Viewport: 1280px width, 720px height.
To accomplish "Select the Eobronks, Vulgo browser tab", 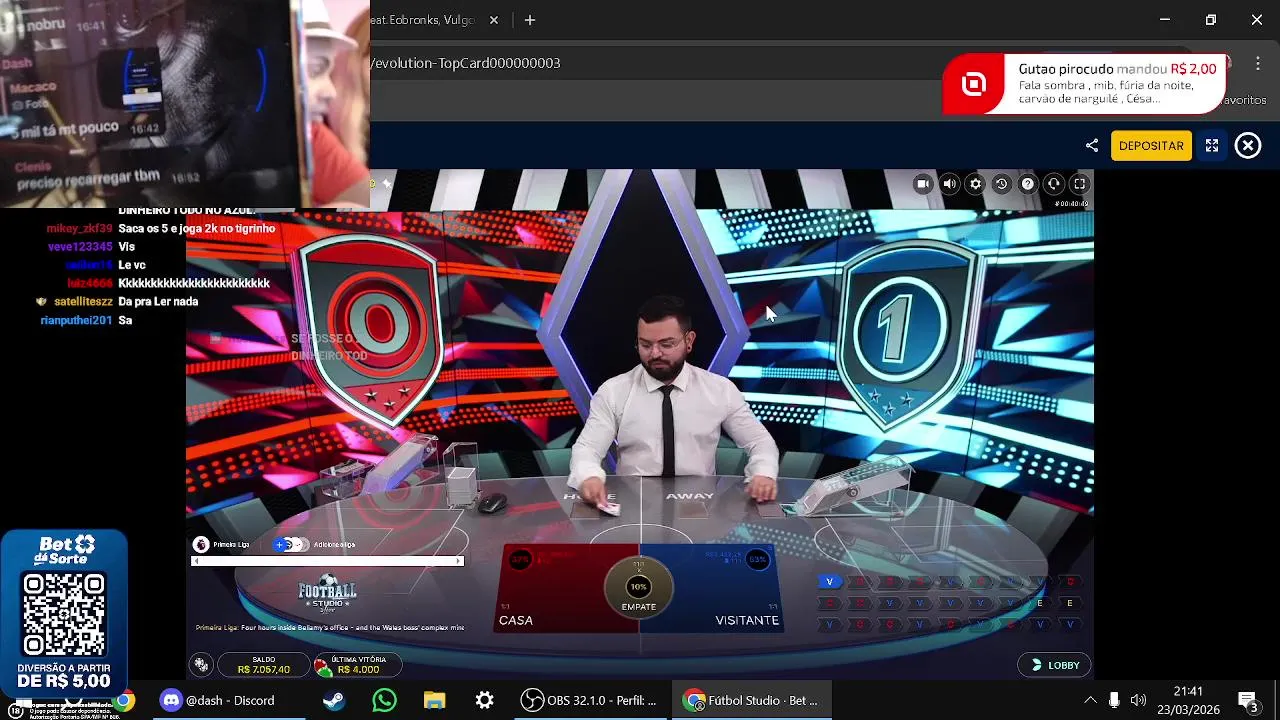I will pos(424,20).
